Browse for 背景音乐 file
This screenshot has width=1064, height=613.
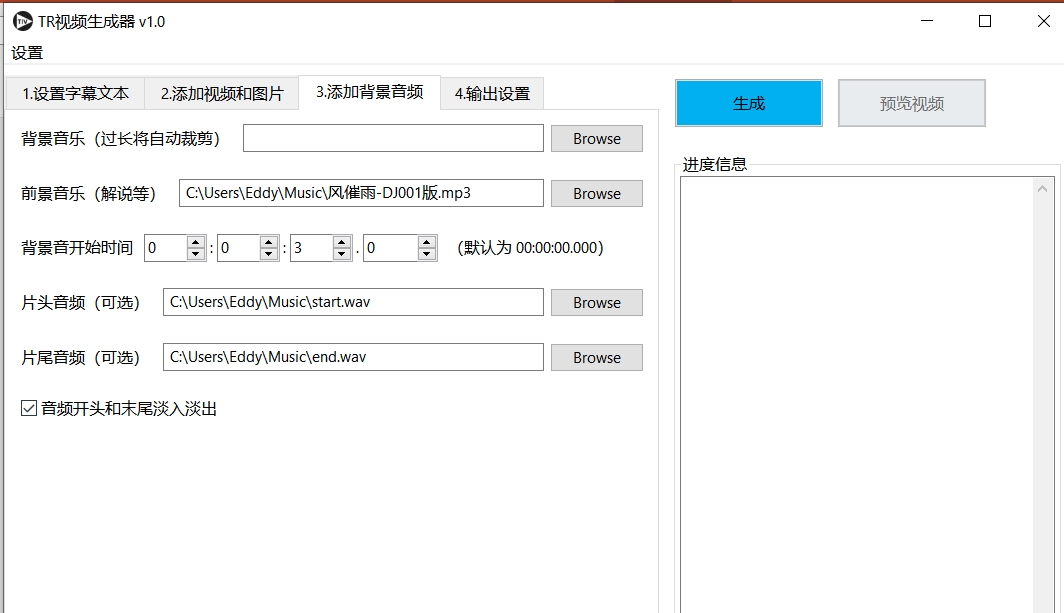pyautogui.click(x=596, y=139)
